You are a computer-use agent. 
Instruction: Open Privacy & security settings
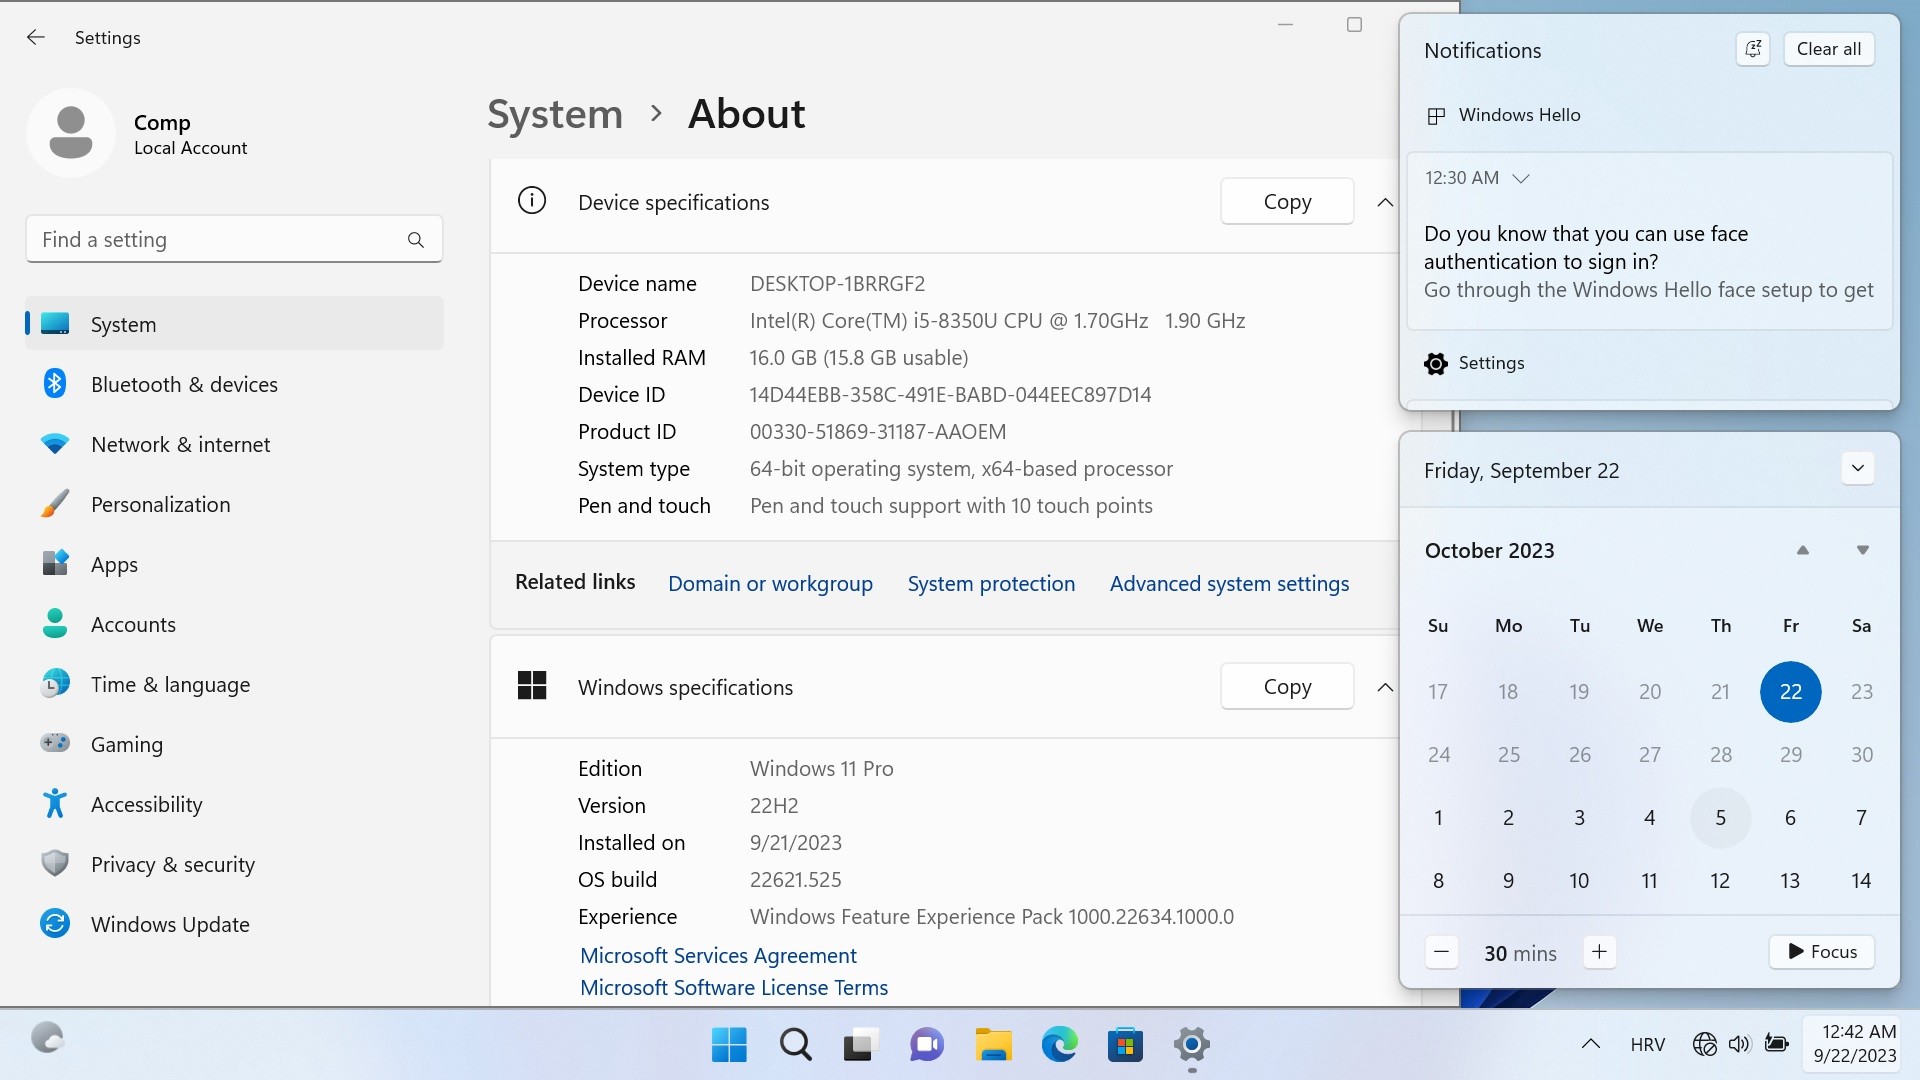coord(234,864)
